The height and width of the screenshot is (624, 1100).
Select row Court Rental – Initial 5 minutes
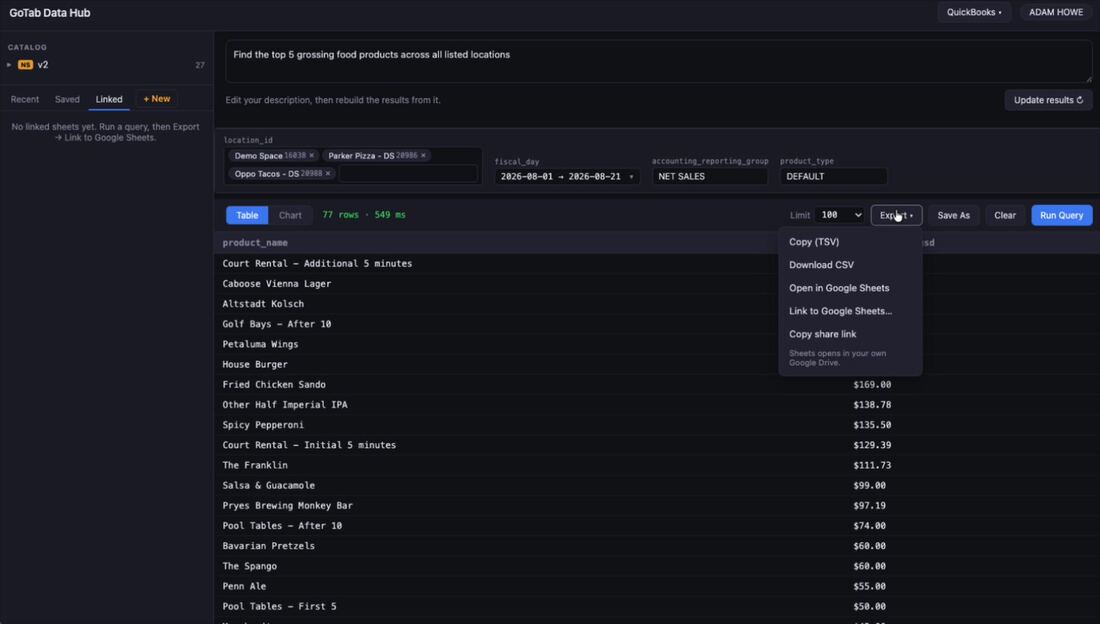point(657,445)
